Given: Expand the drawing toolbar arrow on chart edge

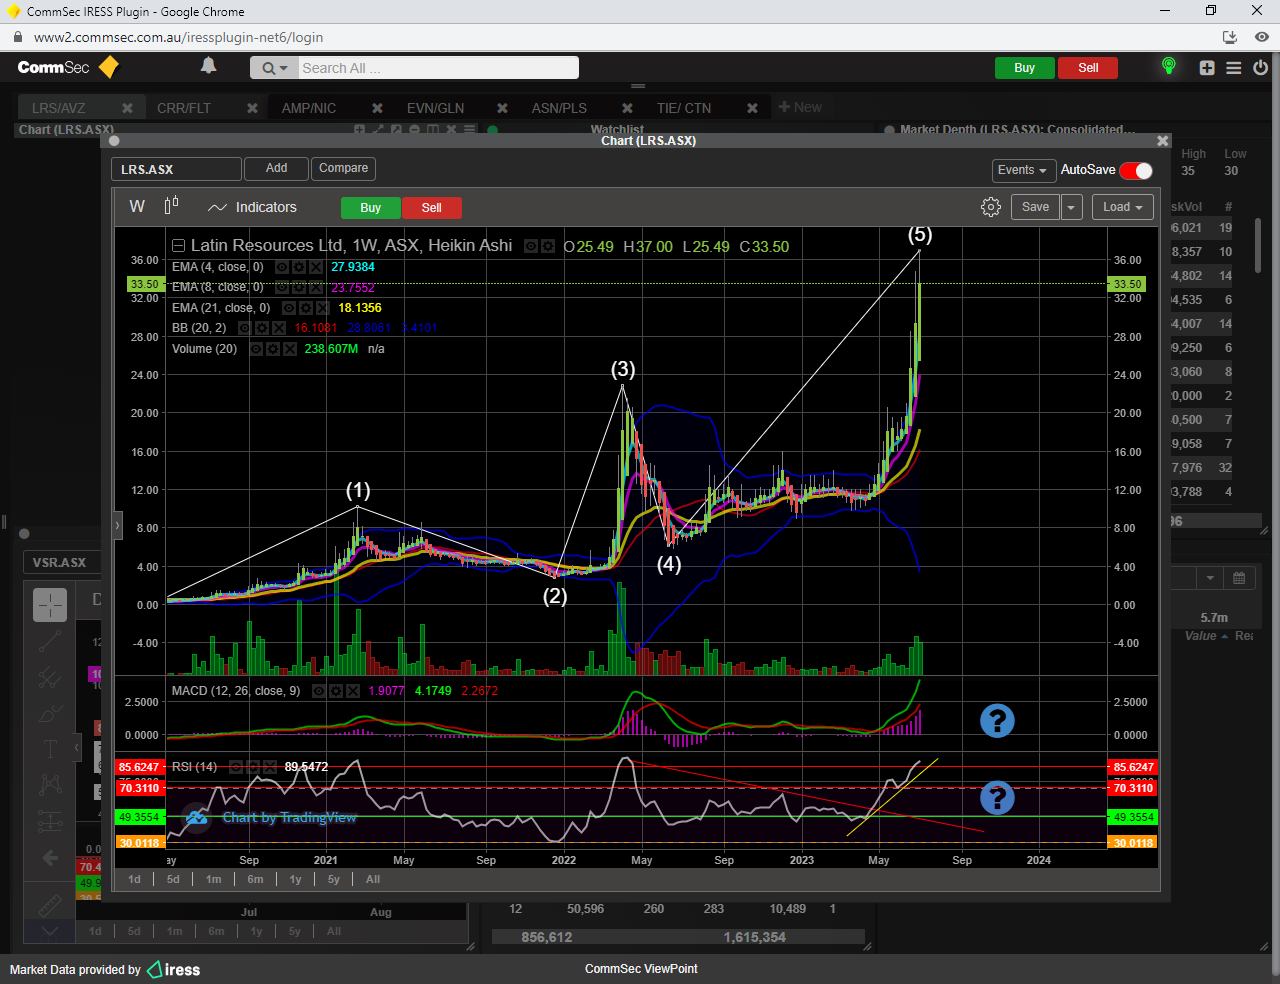Looking at the screenshot, I should click(117, 525).
